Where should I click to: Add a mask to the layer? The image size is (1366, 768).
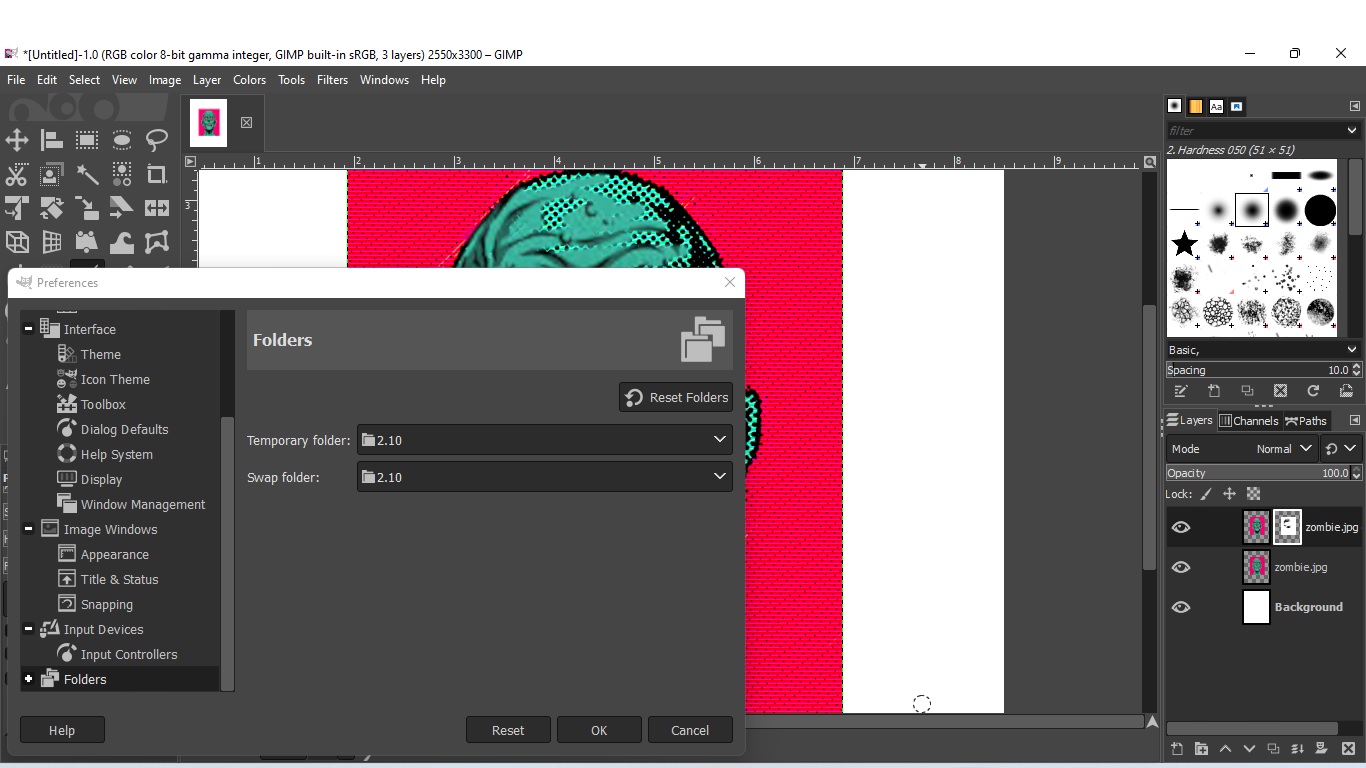pos(1321,749)
